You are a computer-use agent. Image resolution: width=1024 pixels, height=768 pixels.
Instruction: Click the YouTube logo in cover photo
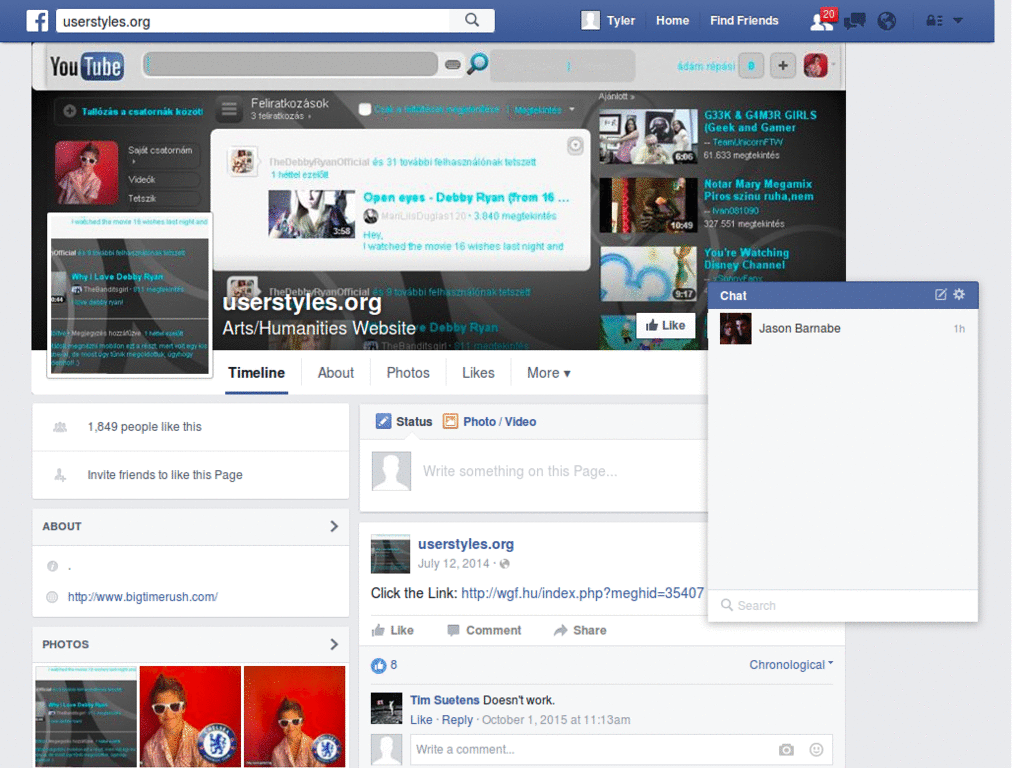pyautogui.click(x=86, y=66)
